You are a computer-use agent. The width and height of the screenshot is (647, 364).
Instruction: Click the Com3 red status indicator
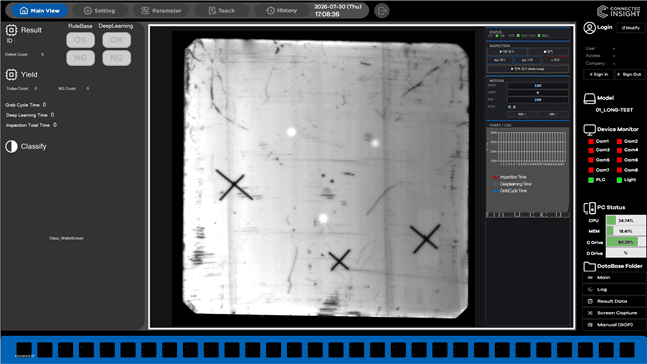click(591, 150)
